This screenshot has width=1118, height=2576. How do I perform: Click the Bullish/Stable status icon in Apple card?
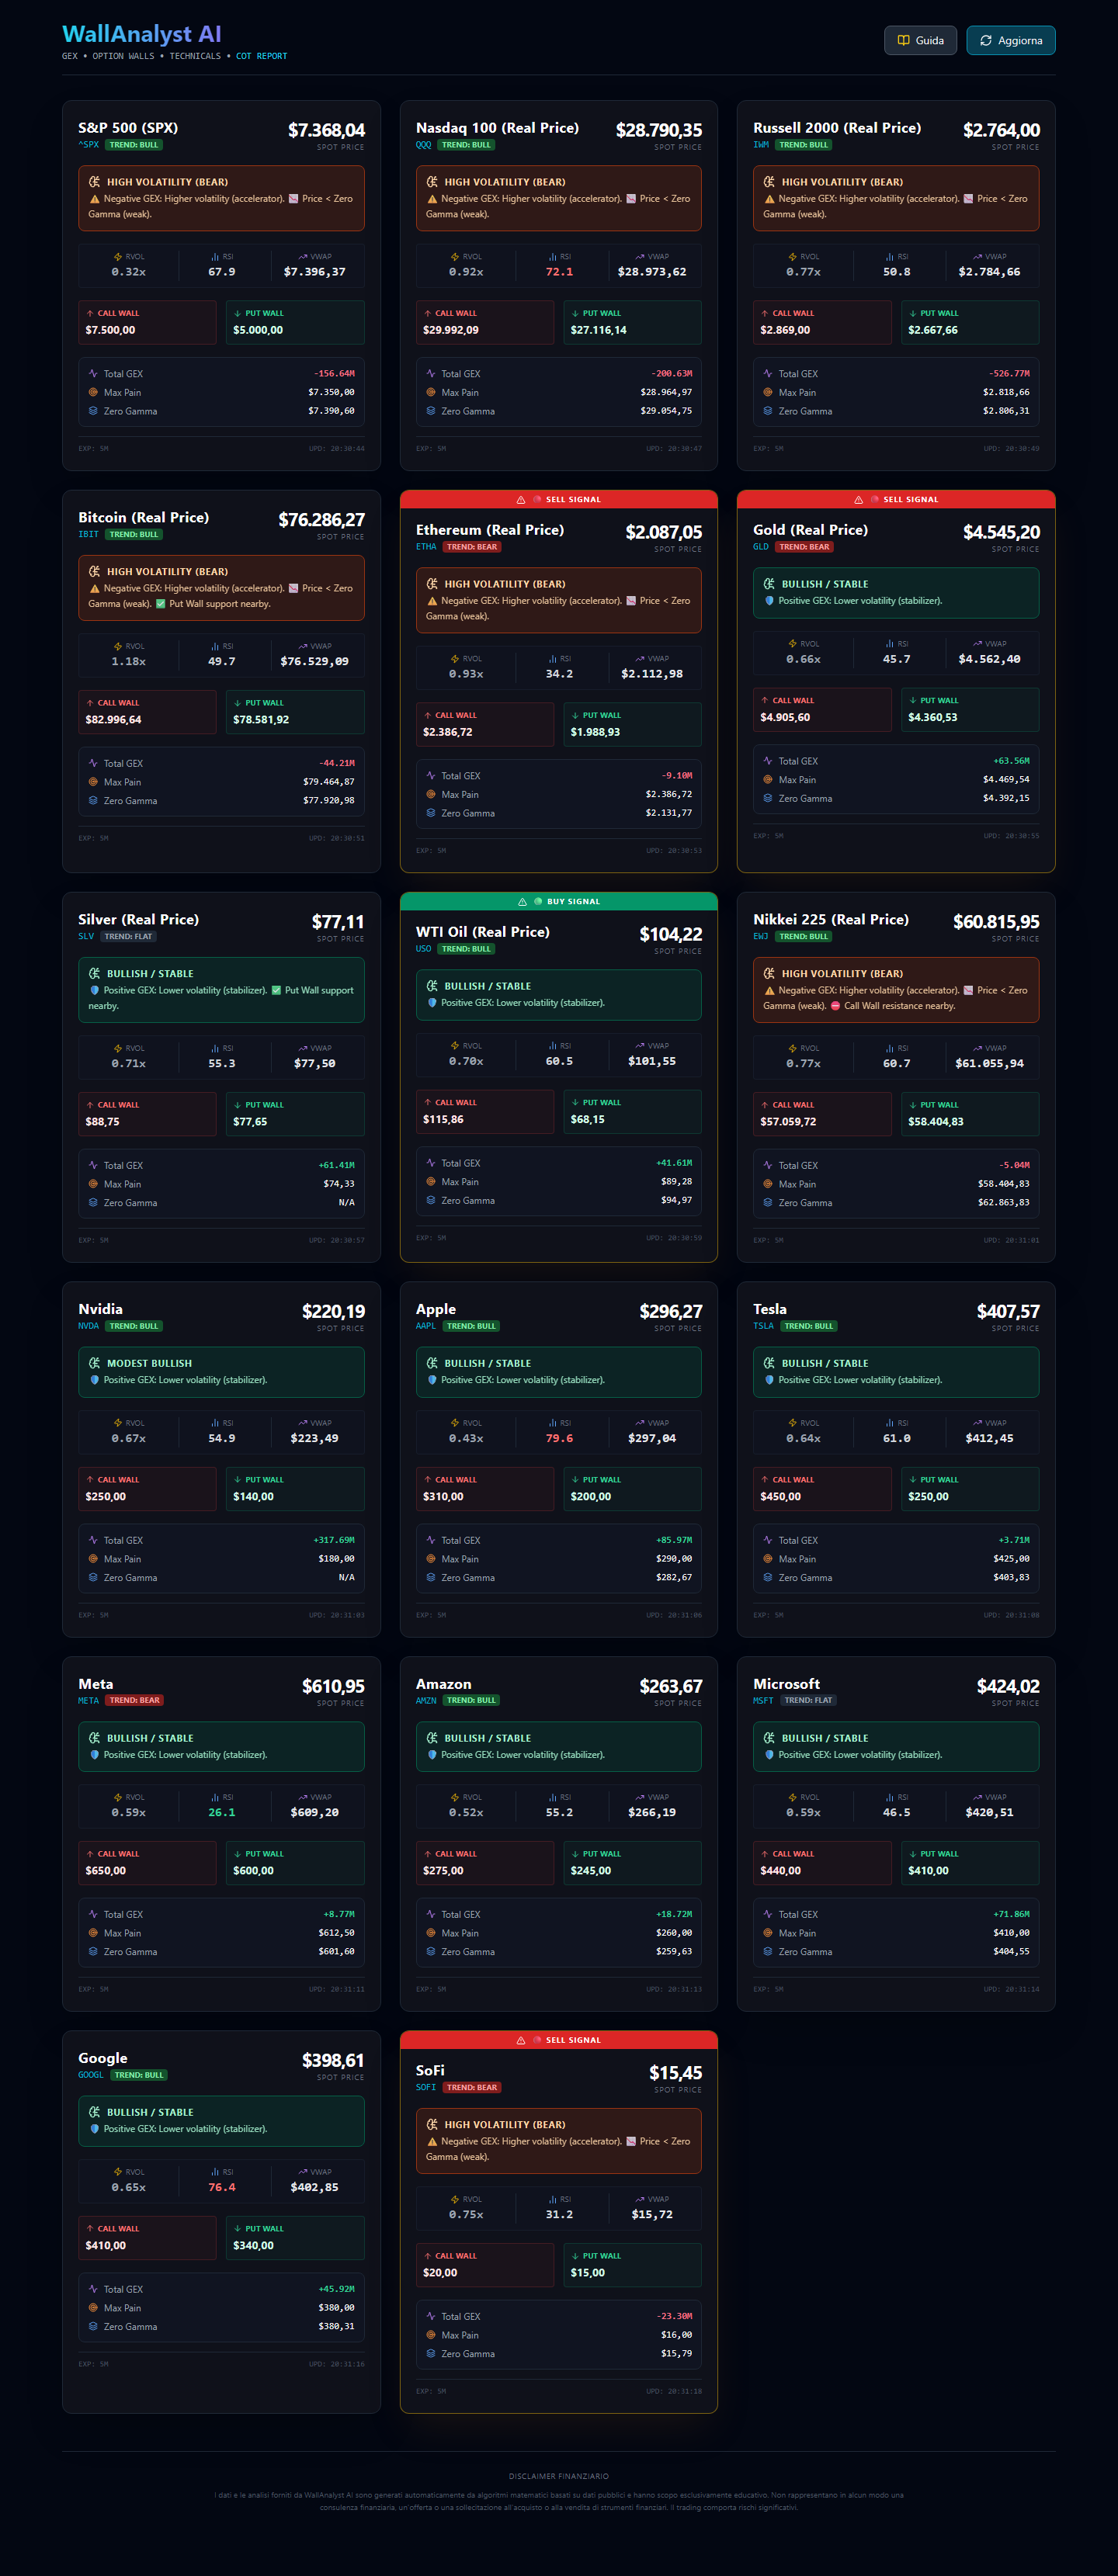(x=432, y=1363)
